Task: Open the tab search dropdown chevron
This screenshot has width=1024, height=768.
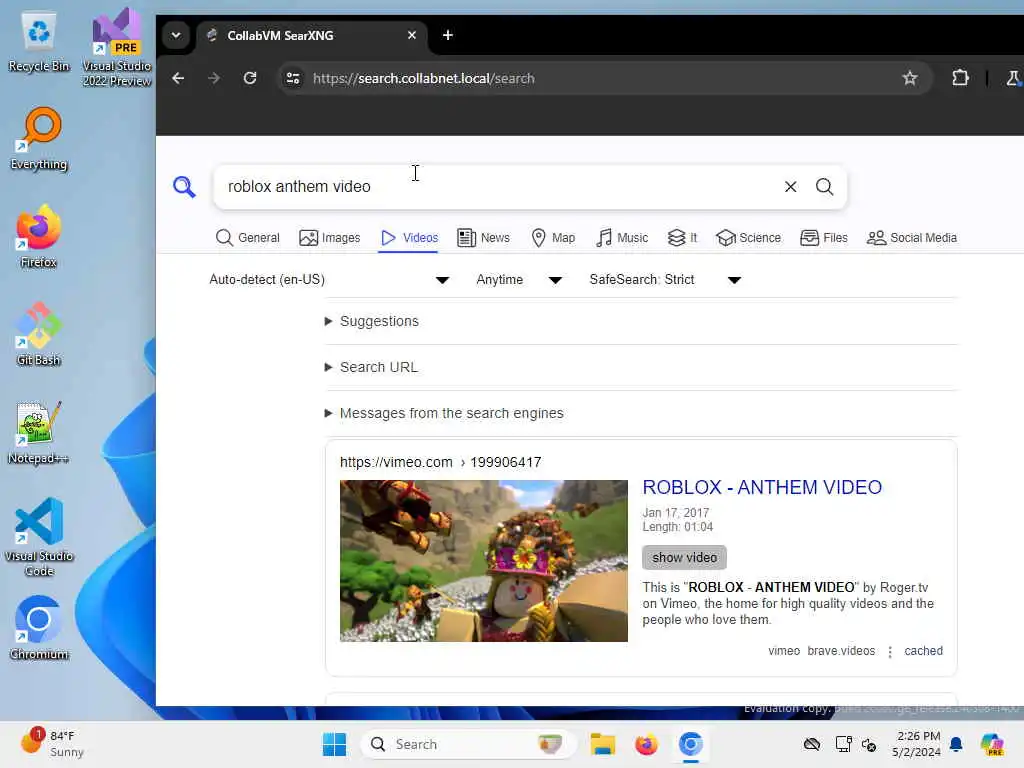Action: pos(176,35)
